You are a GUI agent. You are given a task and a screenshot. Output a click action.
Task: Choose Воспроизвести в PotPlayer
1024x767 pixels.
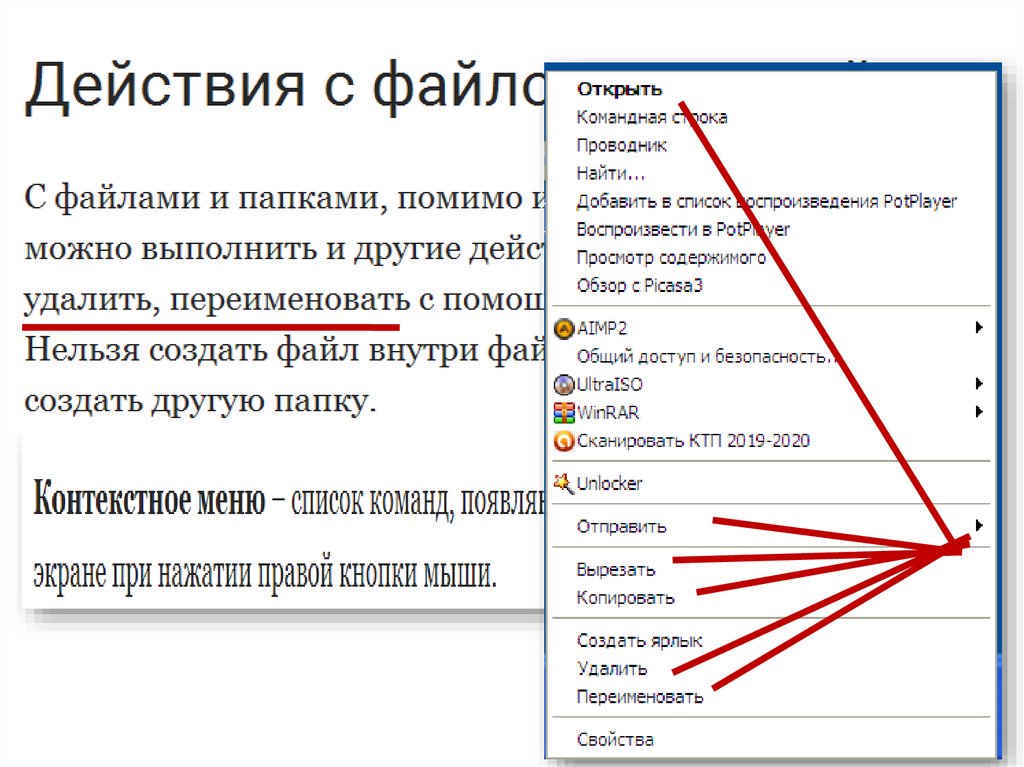point(683,229)
